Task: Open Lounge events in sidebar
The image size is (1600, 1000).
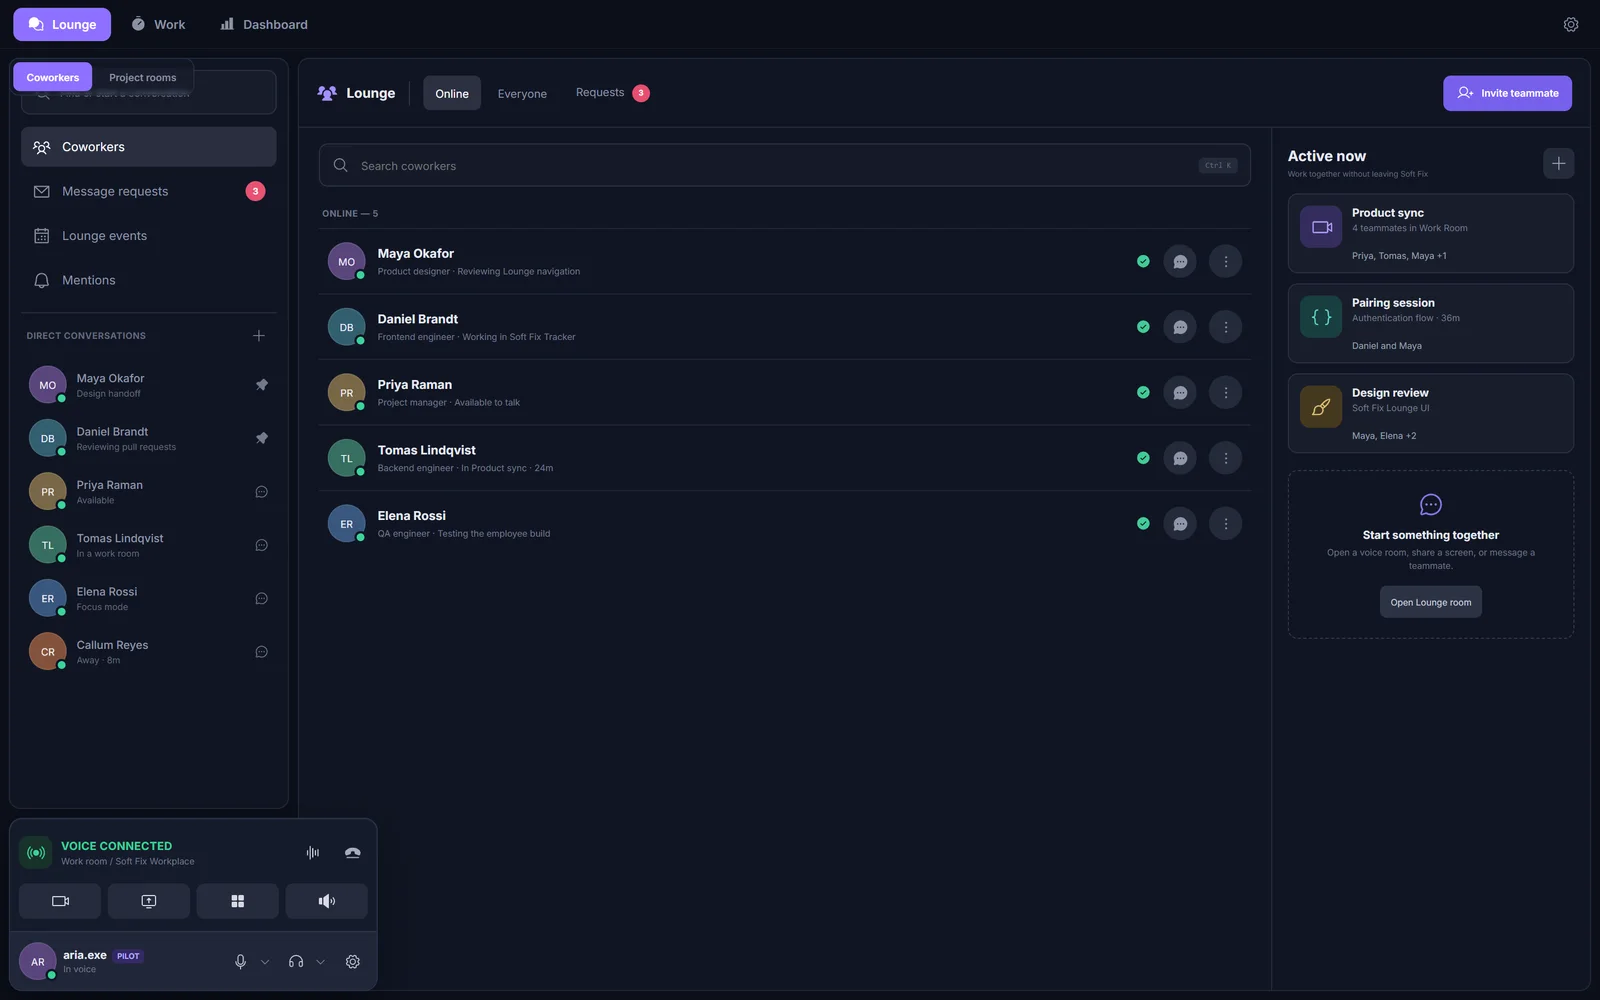Action: coord(149,236)
